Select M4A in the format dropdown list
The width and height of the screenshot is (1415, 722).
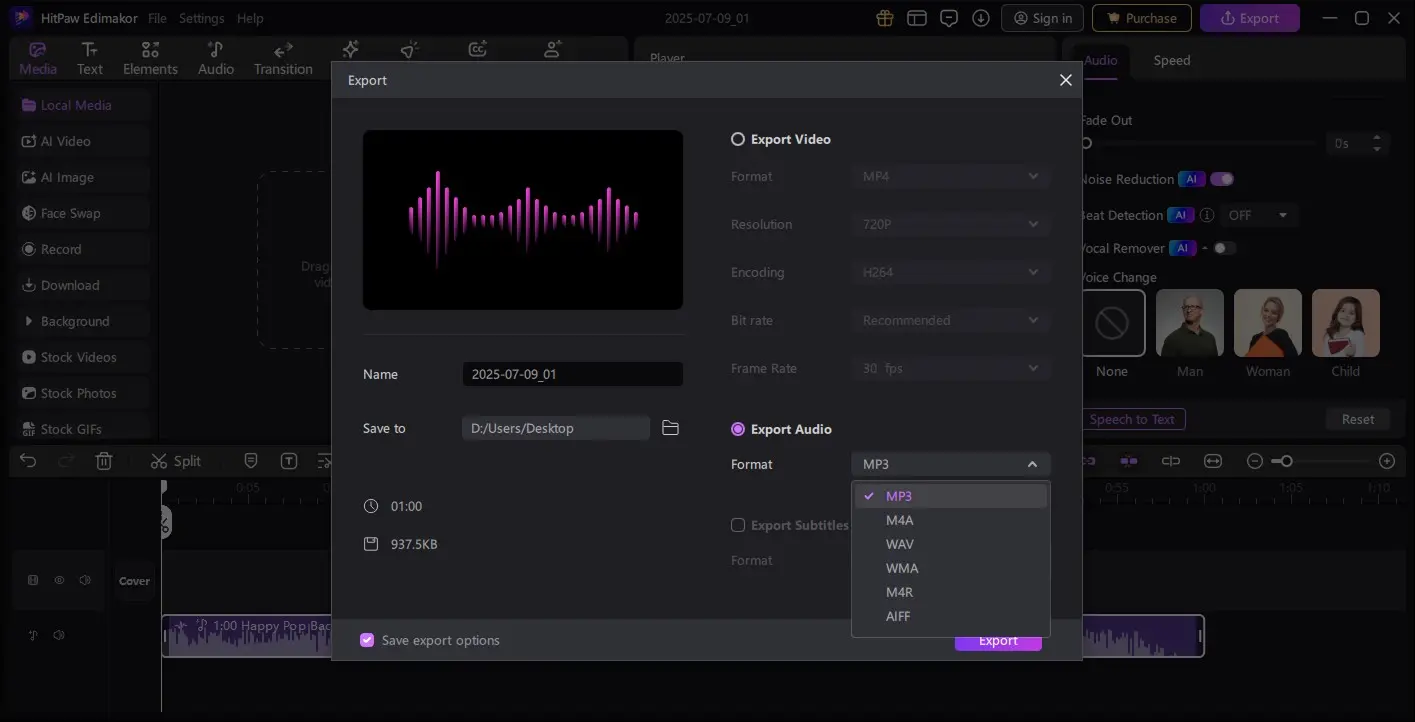click(x=899, y=520)
